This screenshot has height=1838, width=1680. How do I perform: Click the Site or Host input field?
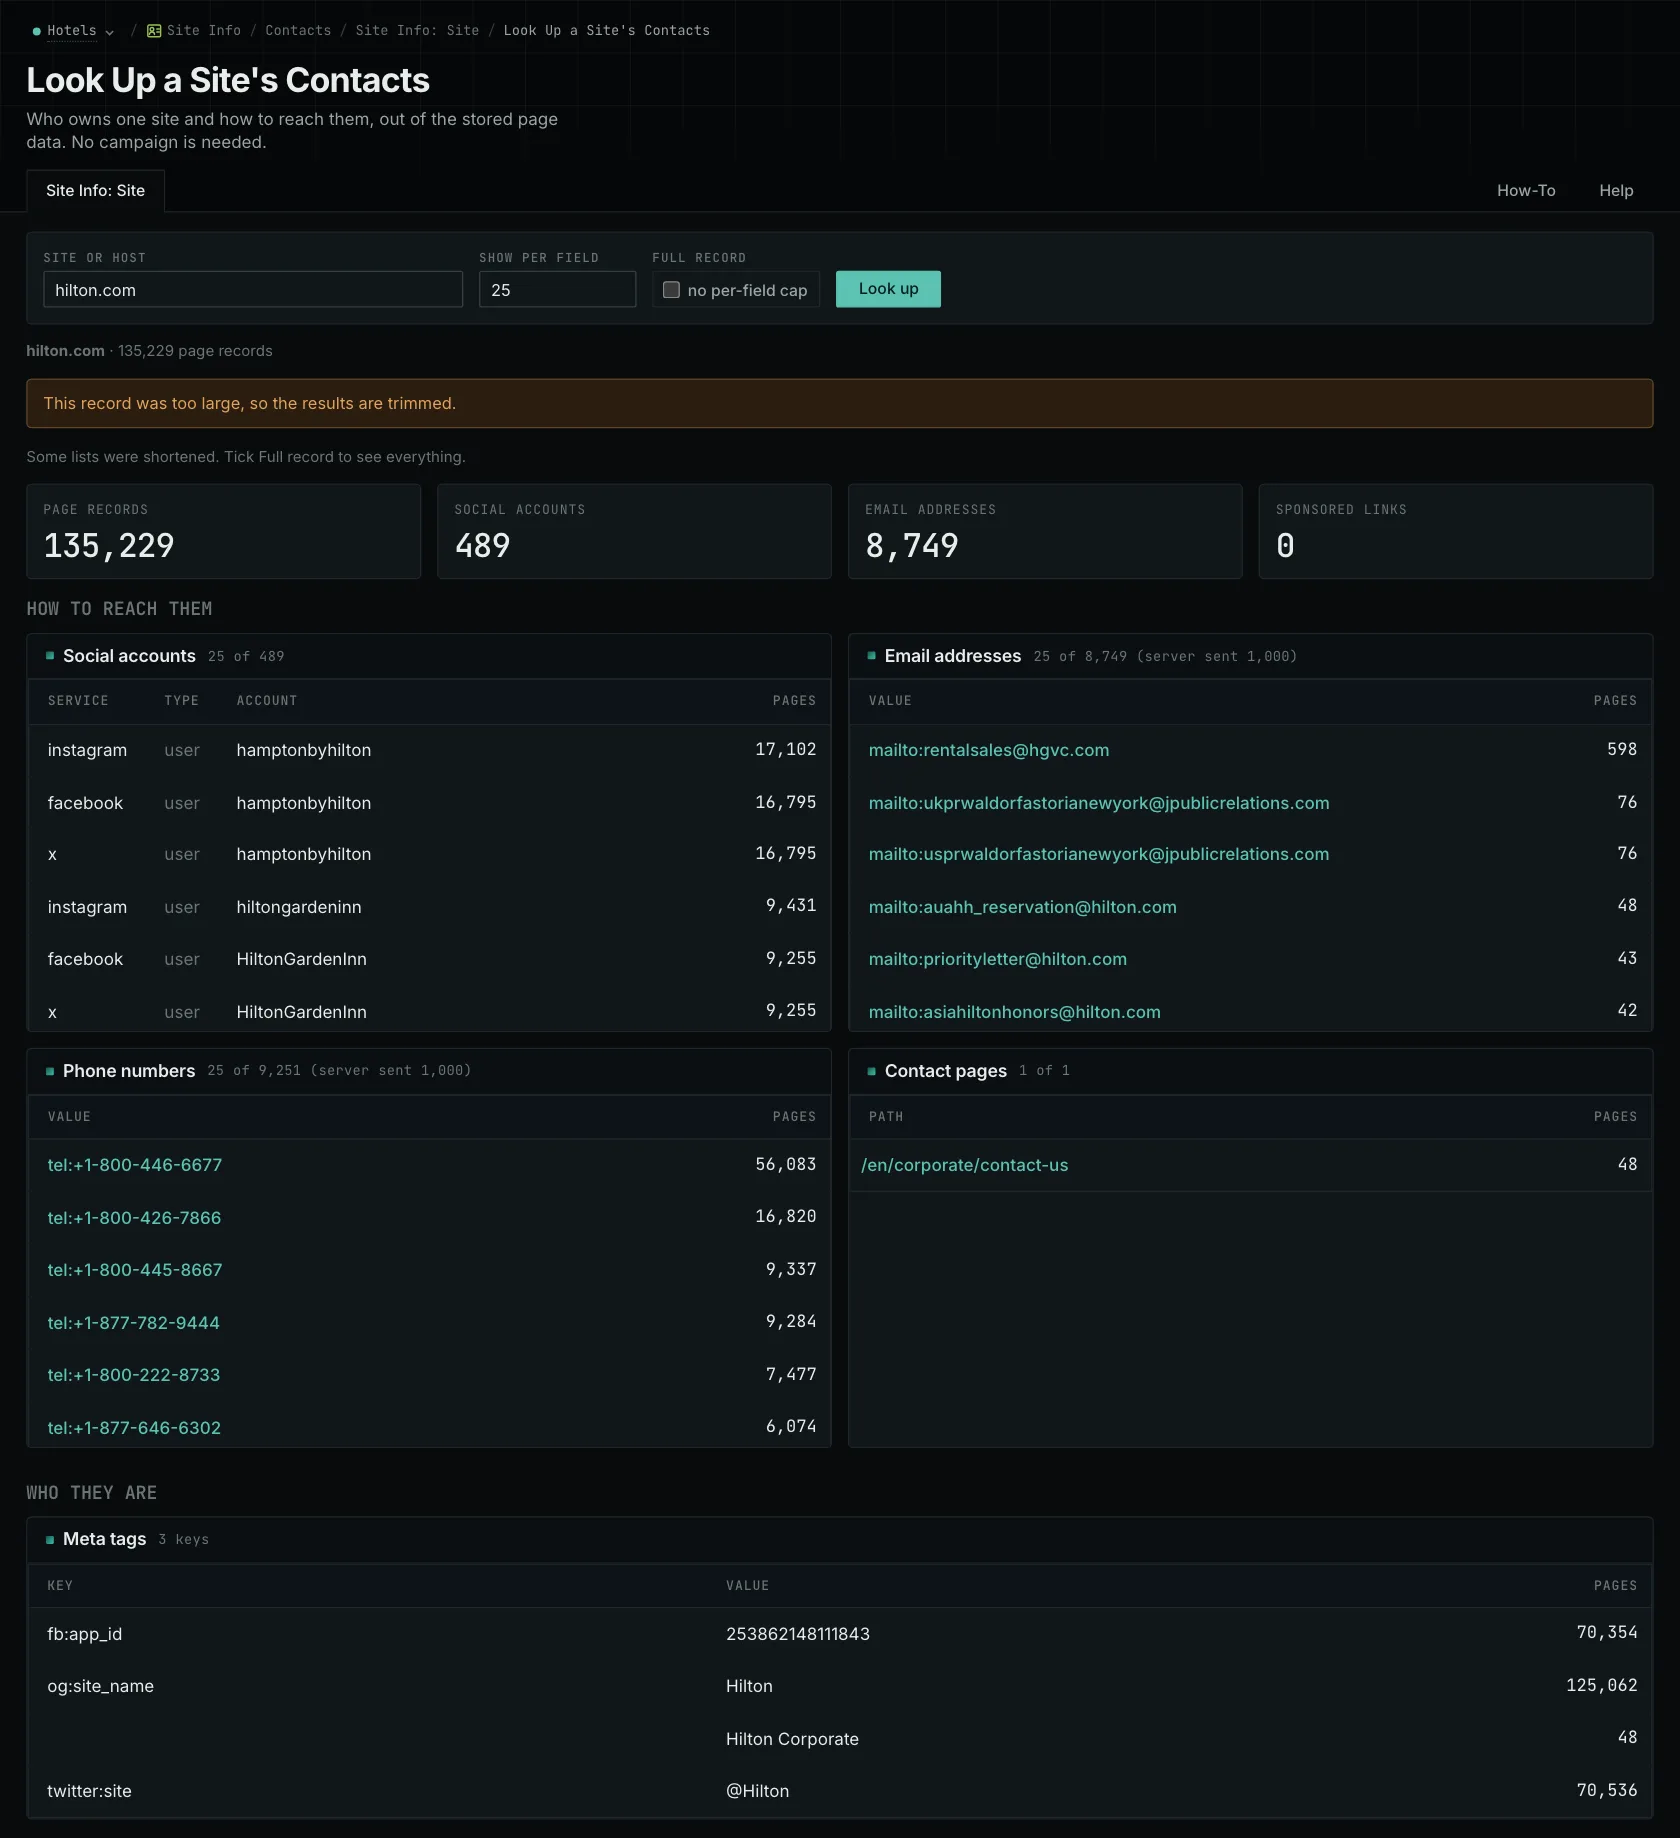pos(253,290)
